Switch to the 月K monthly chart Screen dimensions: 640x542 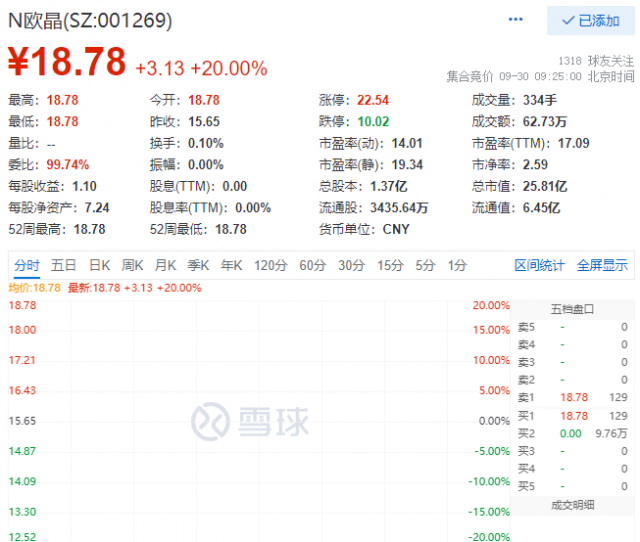[165, 265]
